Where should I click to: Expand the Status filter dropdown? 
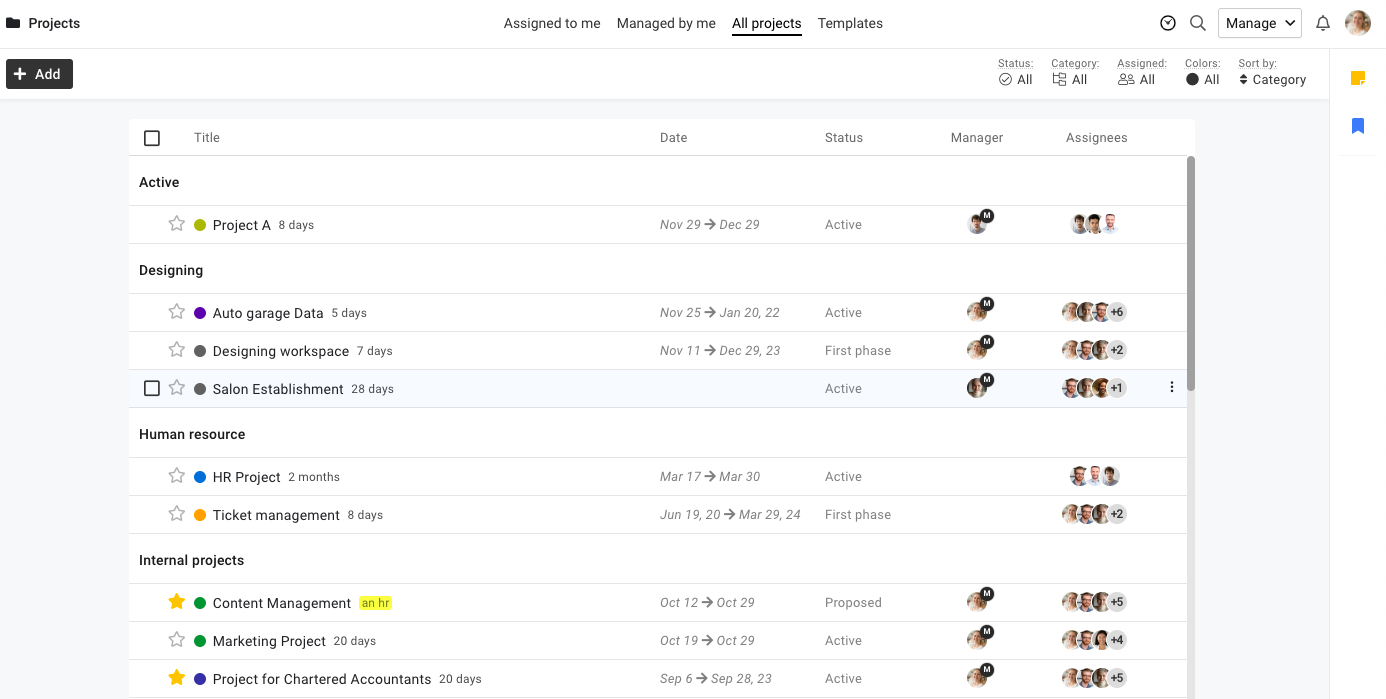click(x=1016, y=80)
